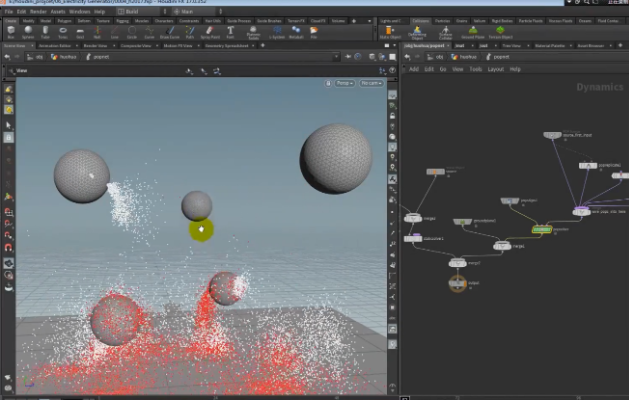Open the Persp viewport dropdown

pyautogui.click(x=344, y=83)
